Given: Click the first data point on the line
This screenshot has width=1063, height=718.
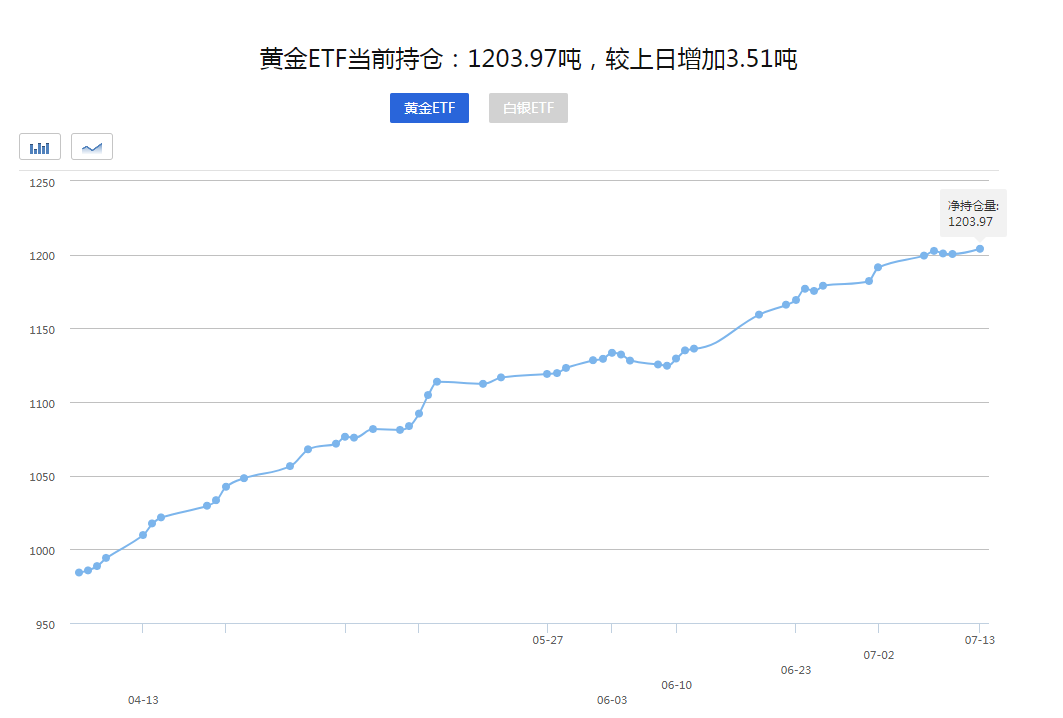Looking at the screenshot, I should click(79, 573).
